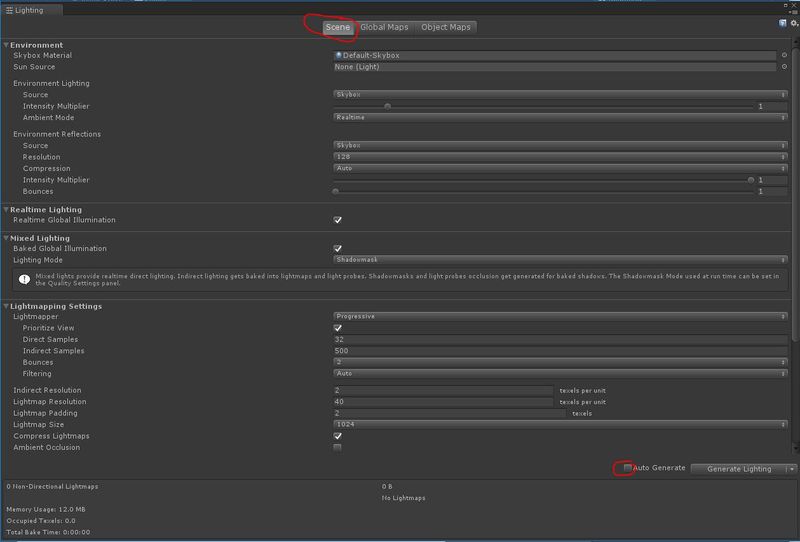800x542 pixels.
Task: Toggle Baked Global Illumination checkbox
Action: [x=337, y=249]
